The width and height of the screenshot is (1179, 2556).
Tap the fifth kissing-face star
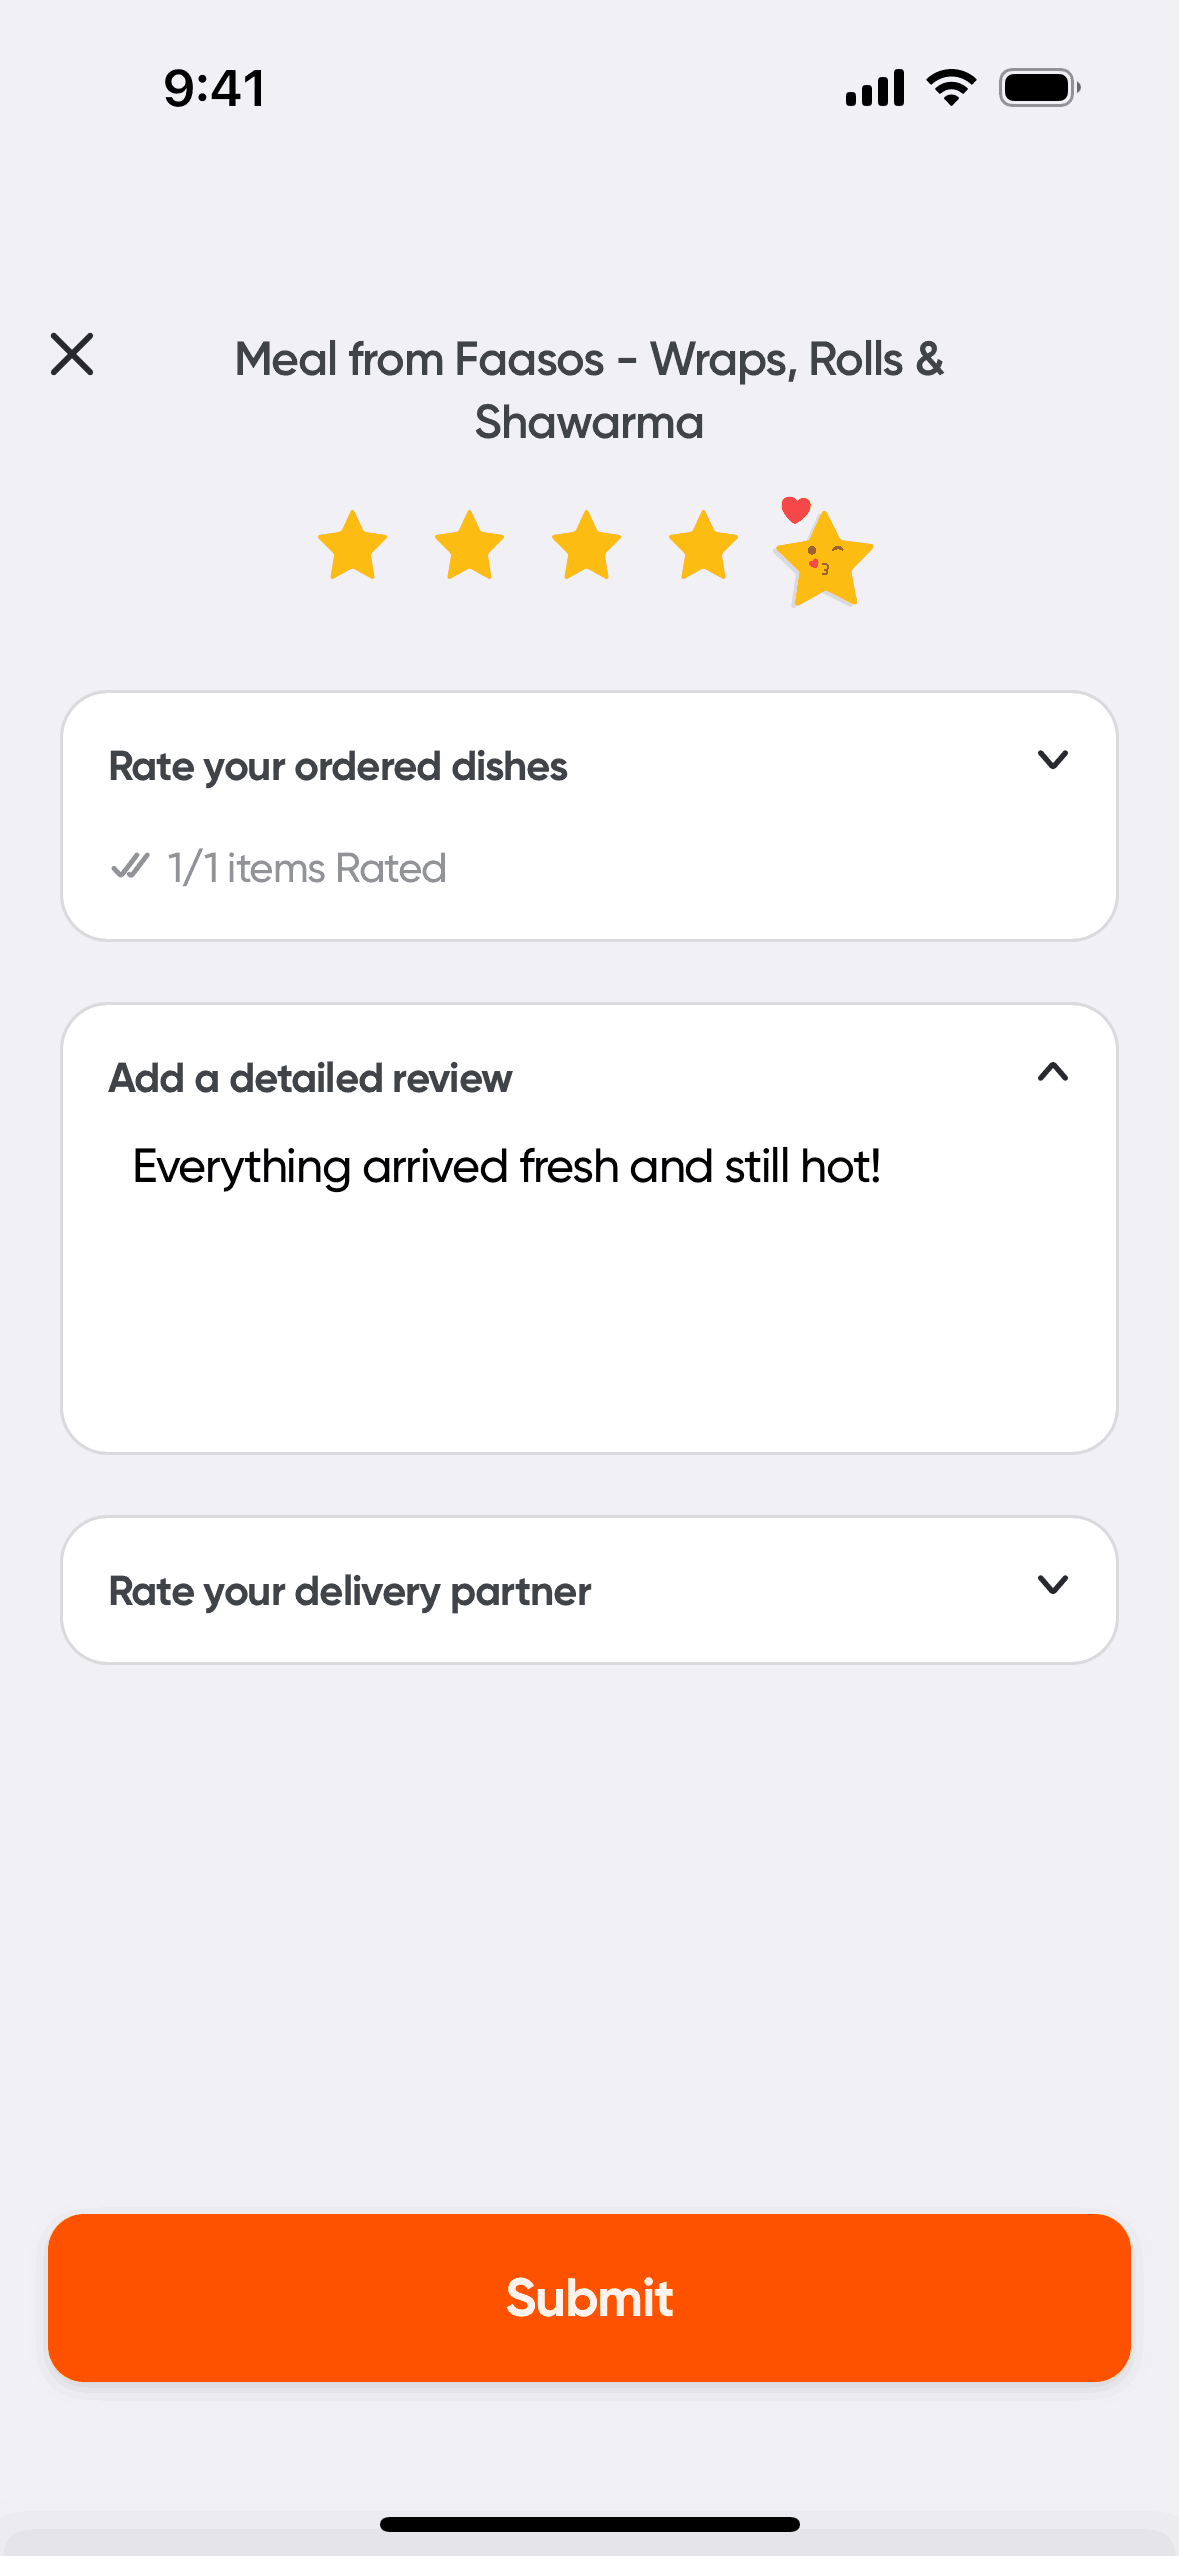[x=824, y=558]
